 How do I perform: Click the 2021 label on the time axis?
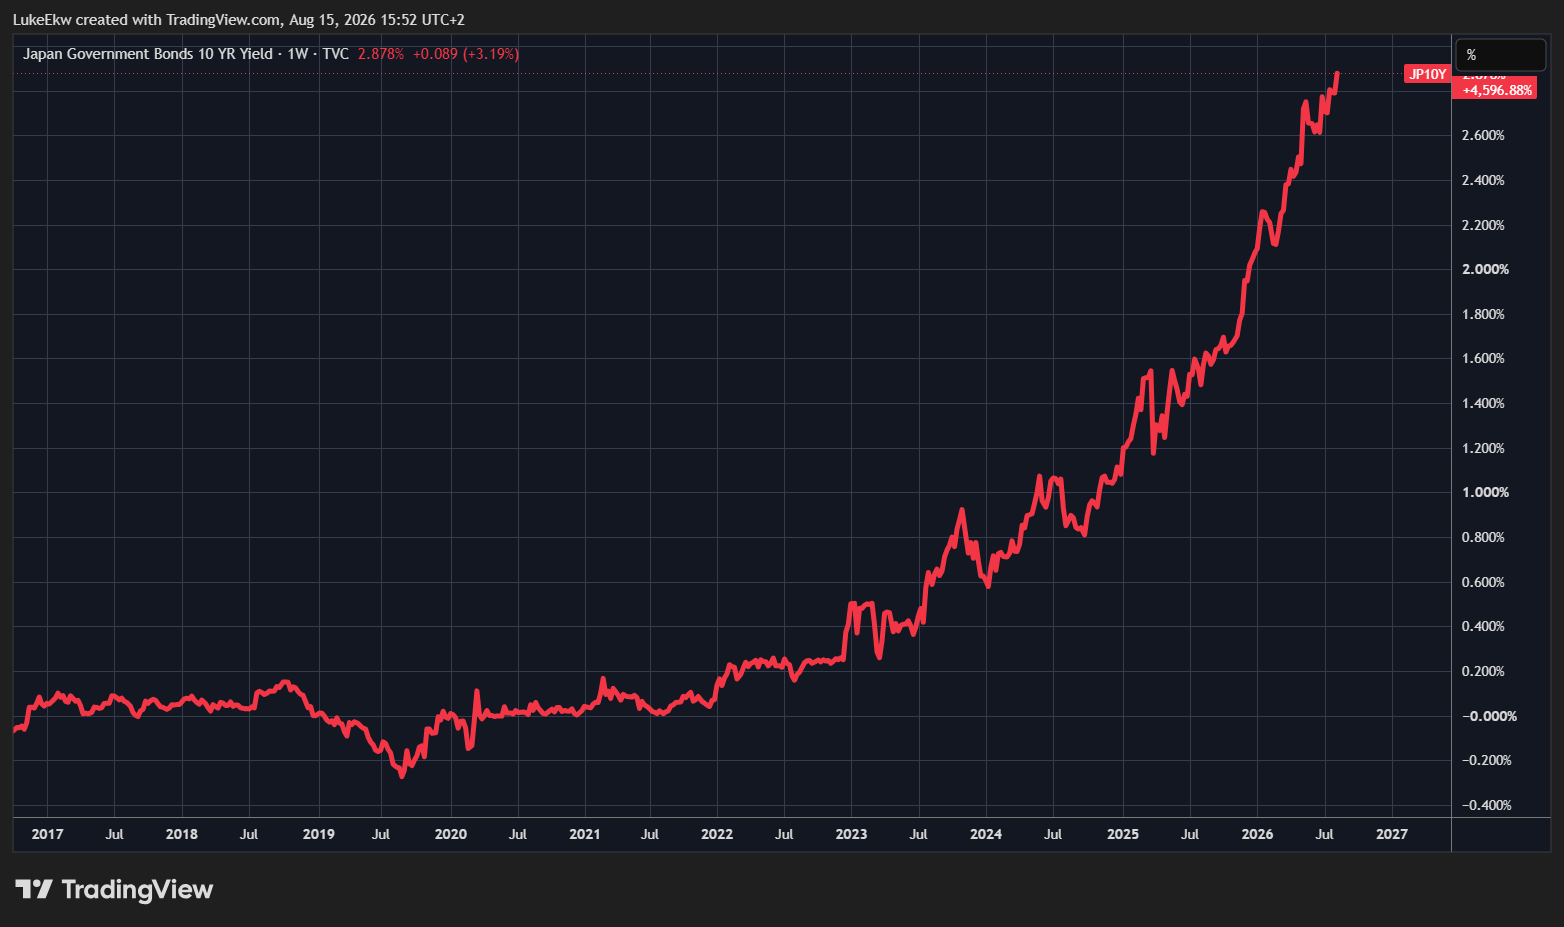click(585, 834)
